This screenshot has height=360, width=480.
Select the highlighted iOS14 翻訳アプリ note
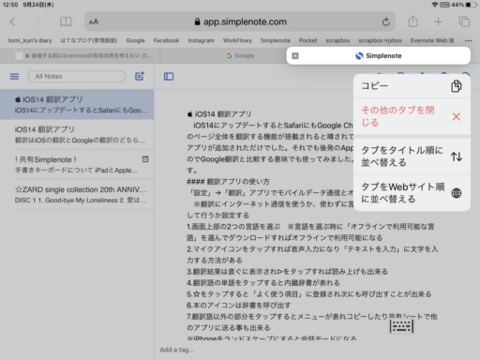click(x=77, y=104)
